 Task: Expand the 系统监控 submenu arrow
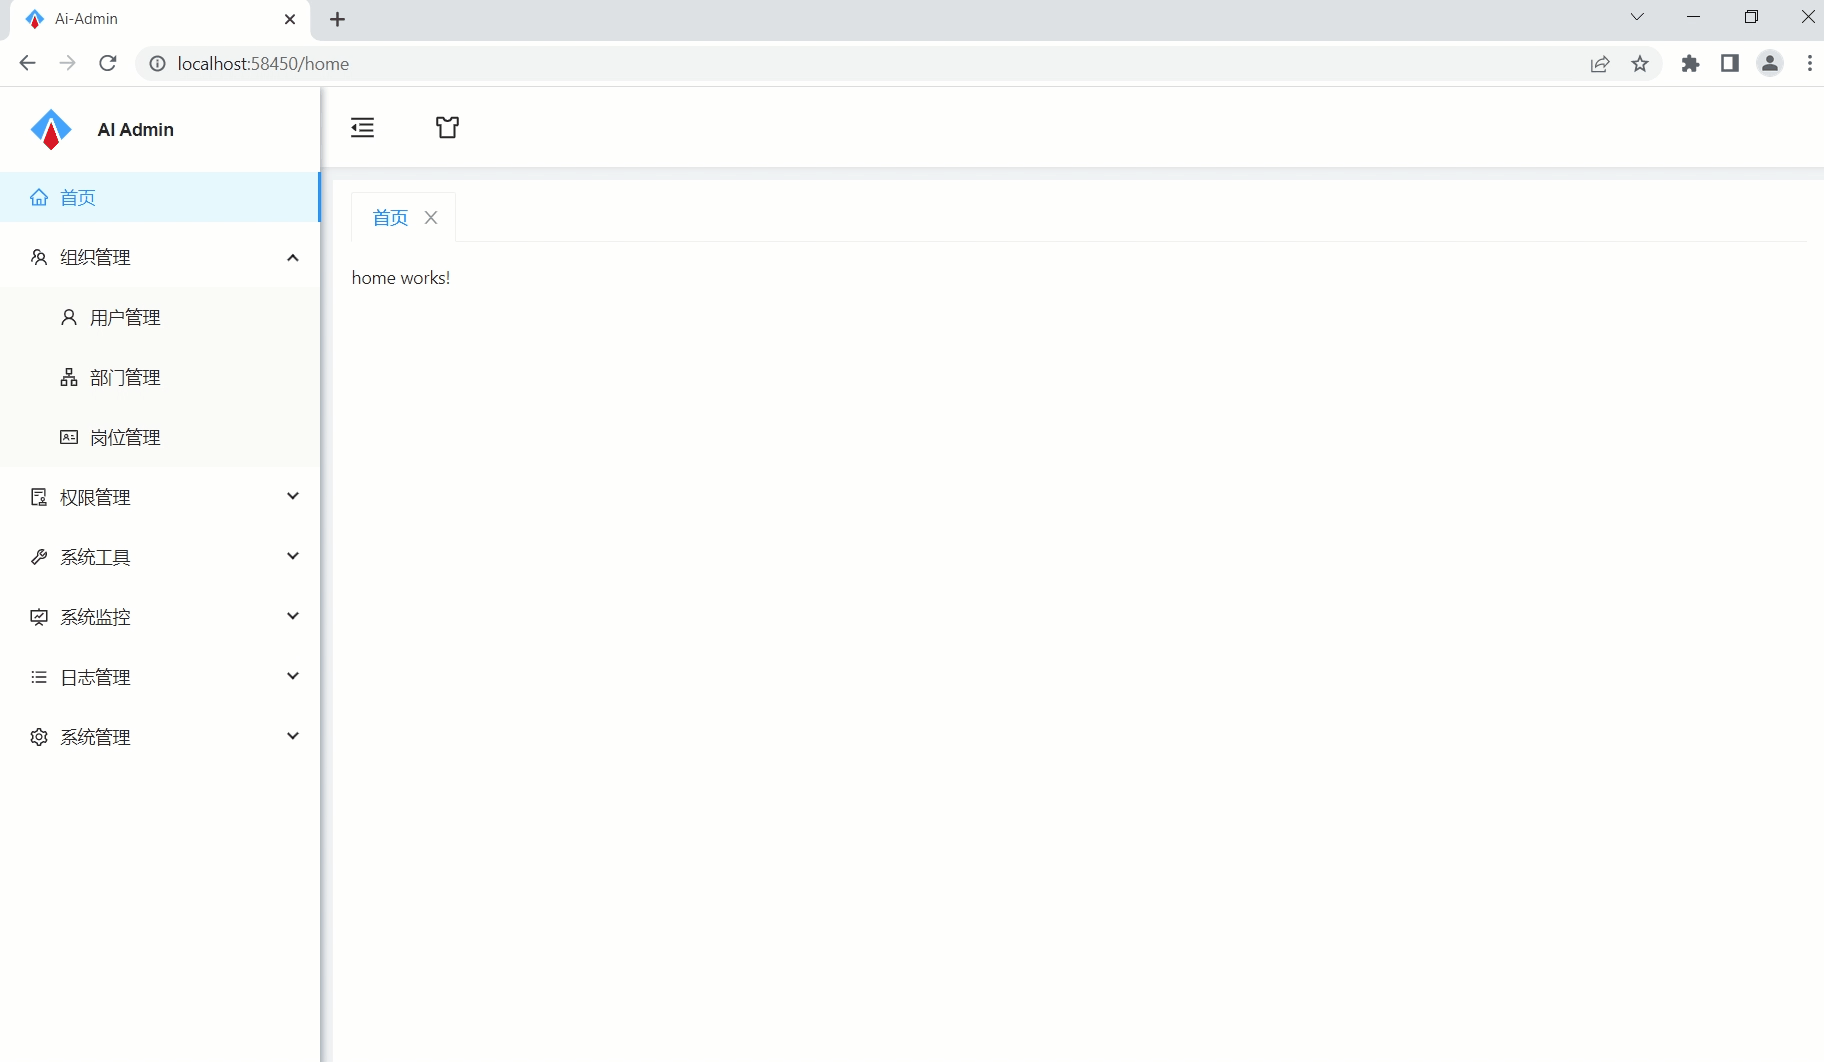[x=293, y=616]
